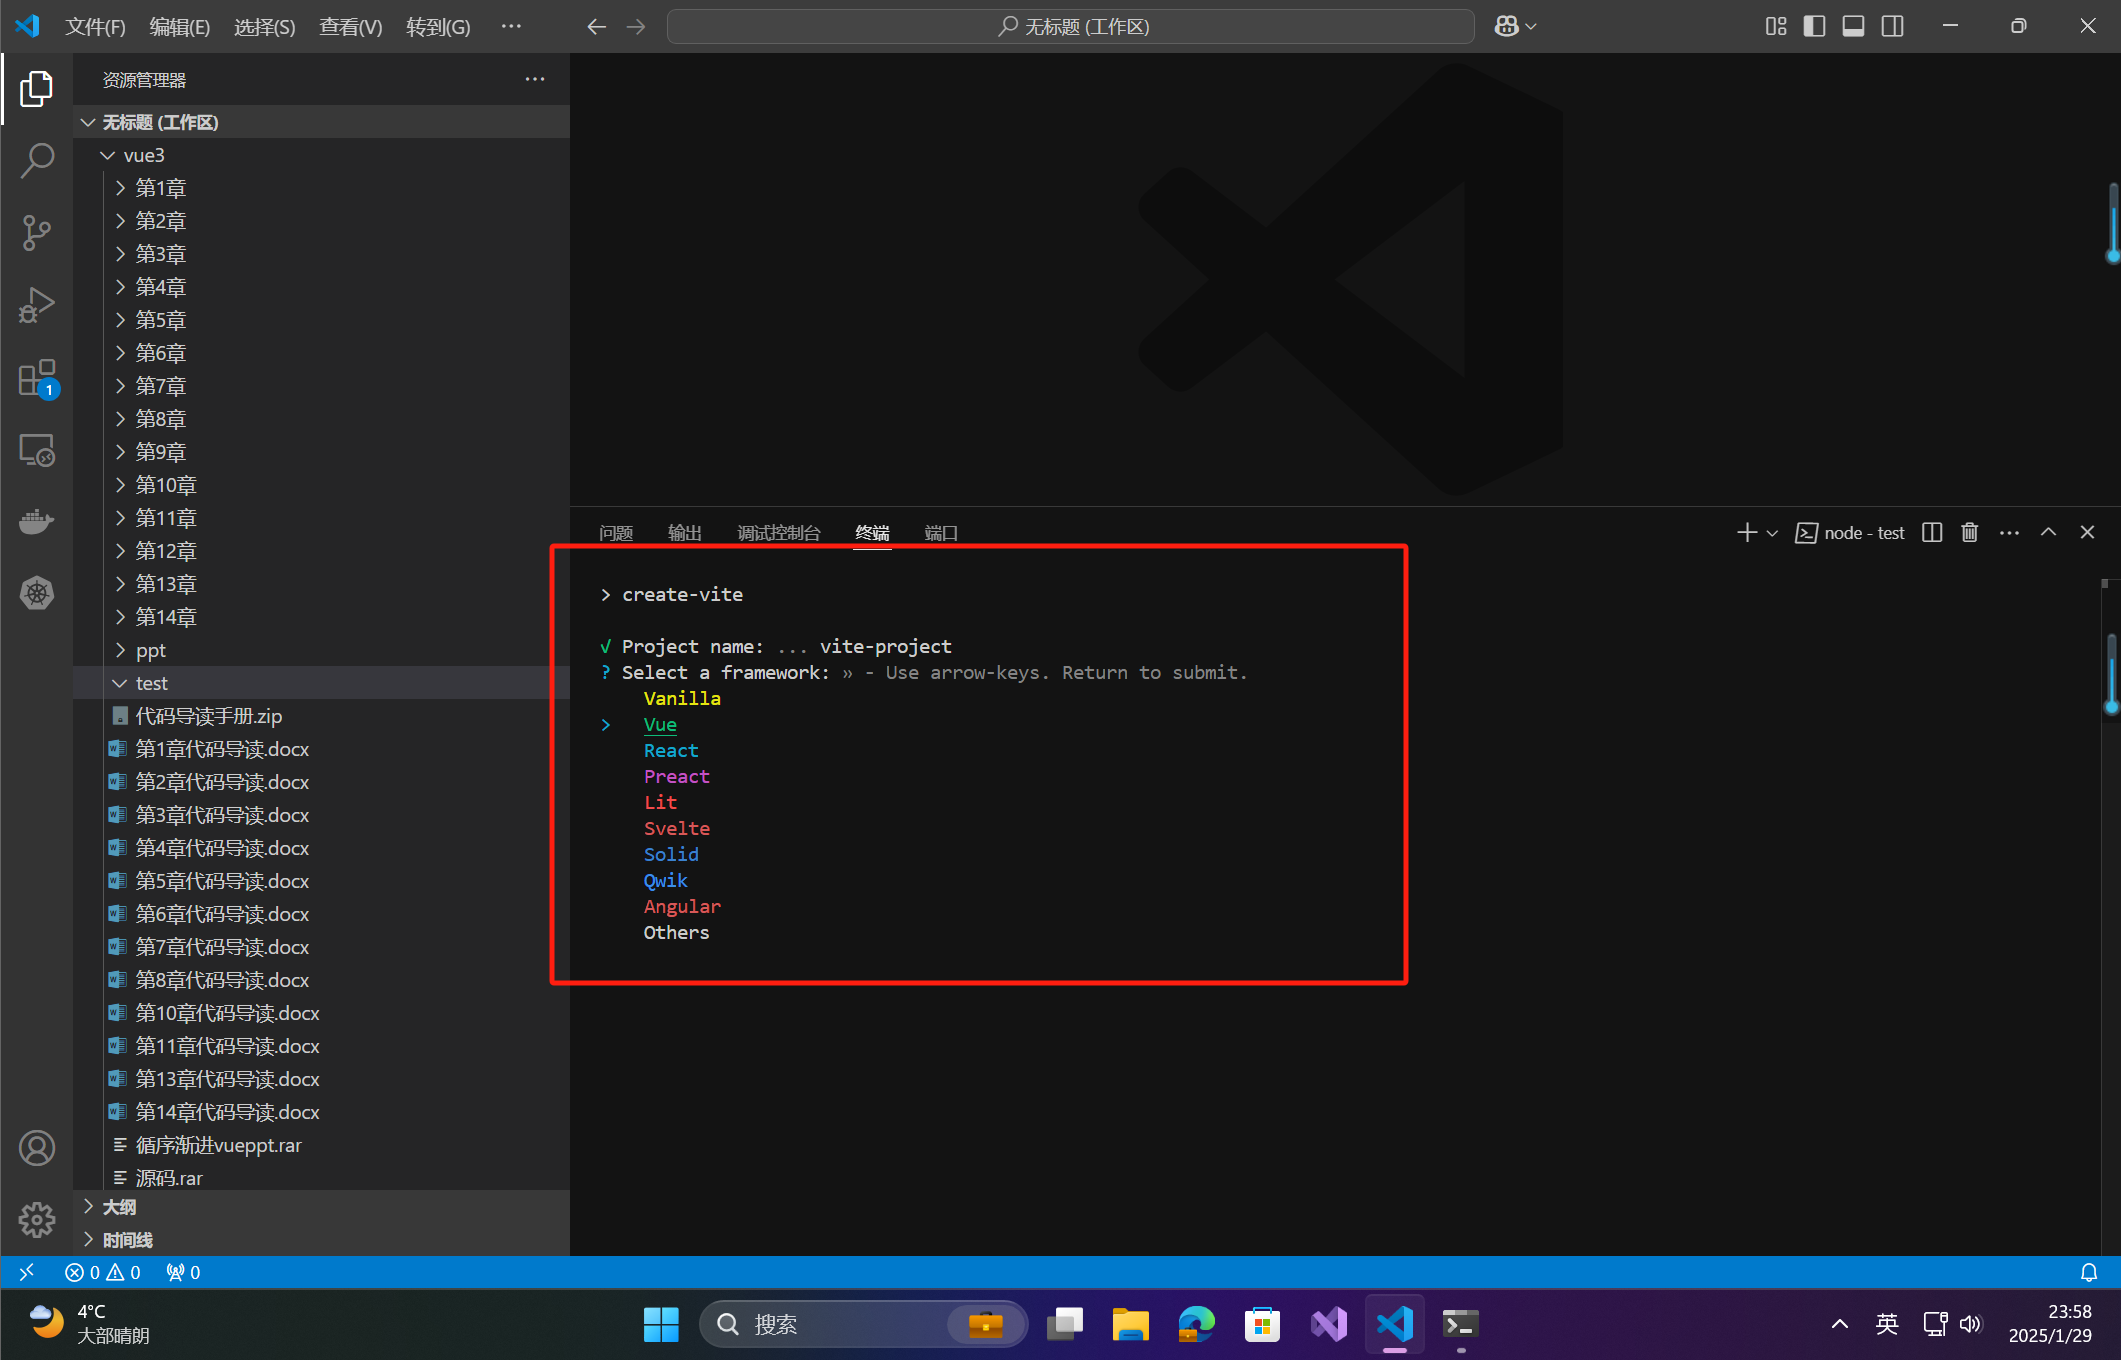
Task: Click the Kubernetes helm wheel icon
Action: [37, 593]
